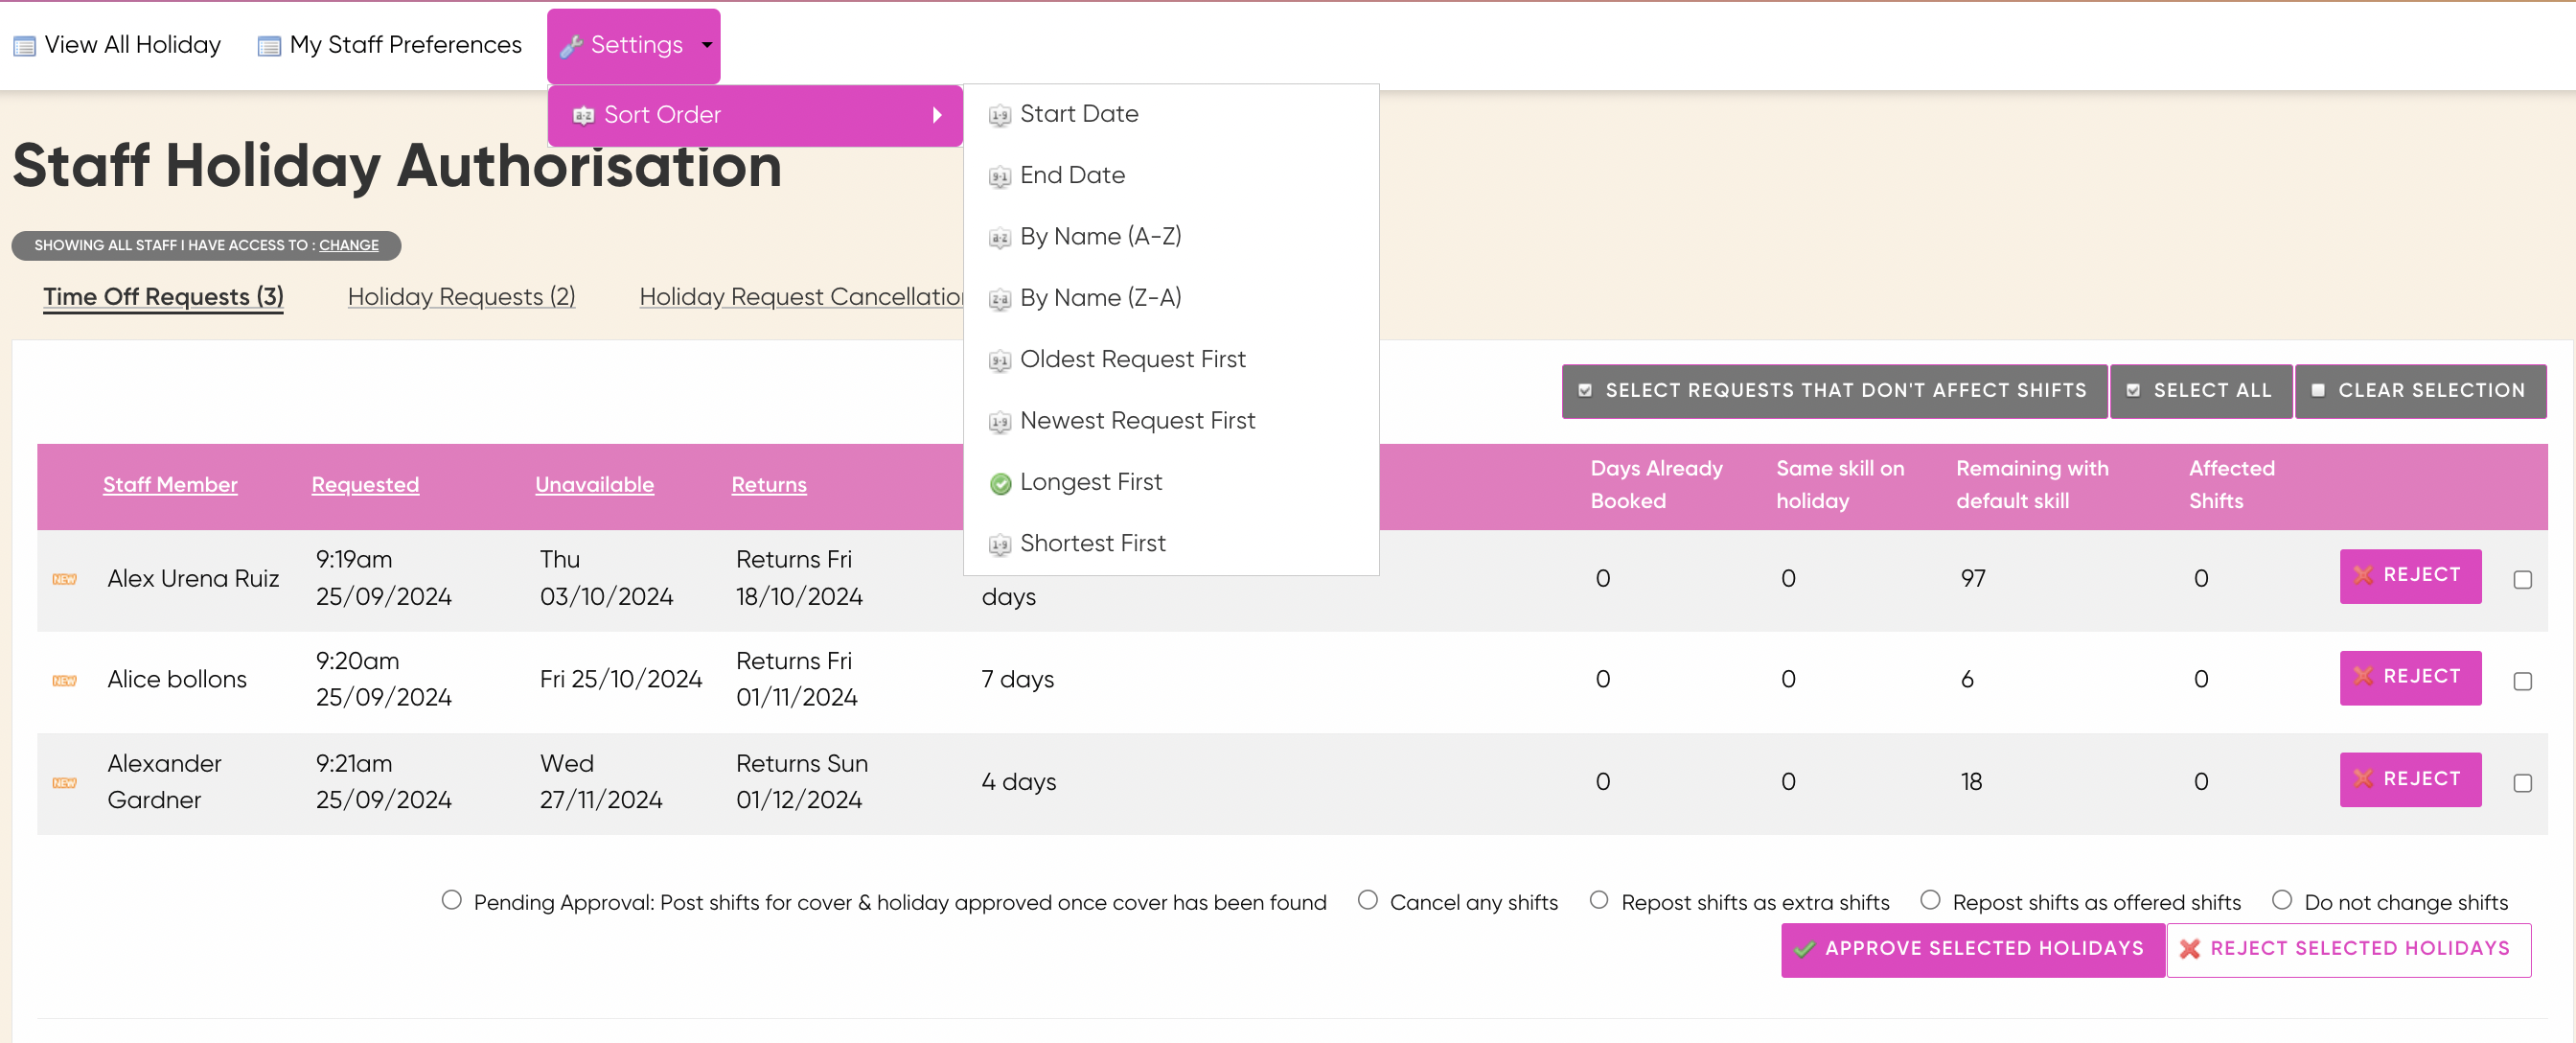Select the By Name (A-Z) sort option
This screenshot has width=2576, height=1043.
click(x=1100, y=237)
